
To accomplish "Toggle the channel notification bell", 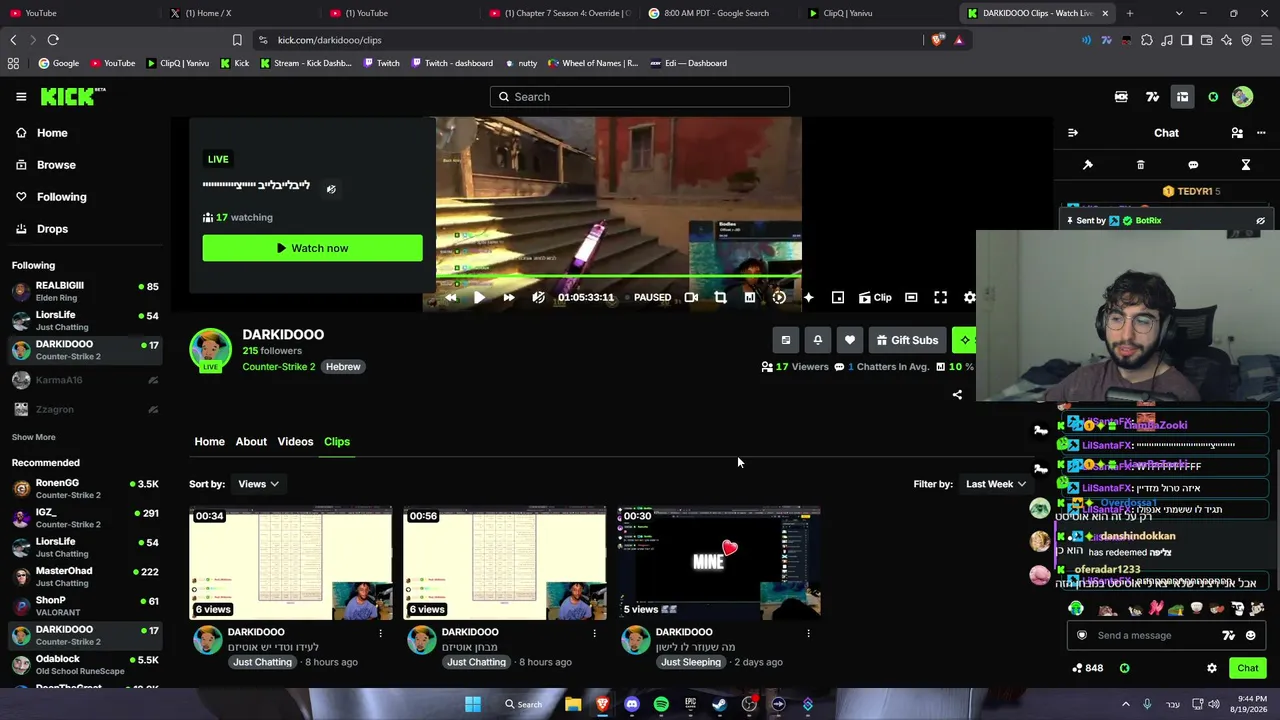I will point(818,340).
